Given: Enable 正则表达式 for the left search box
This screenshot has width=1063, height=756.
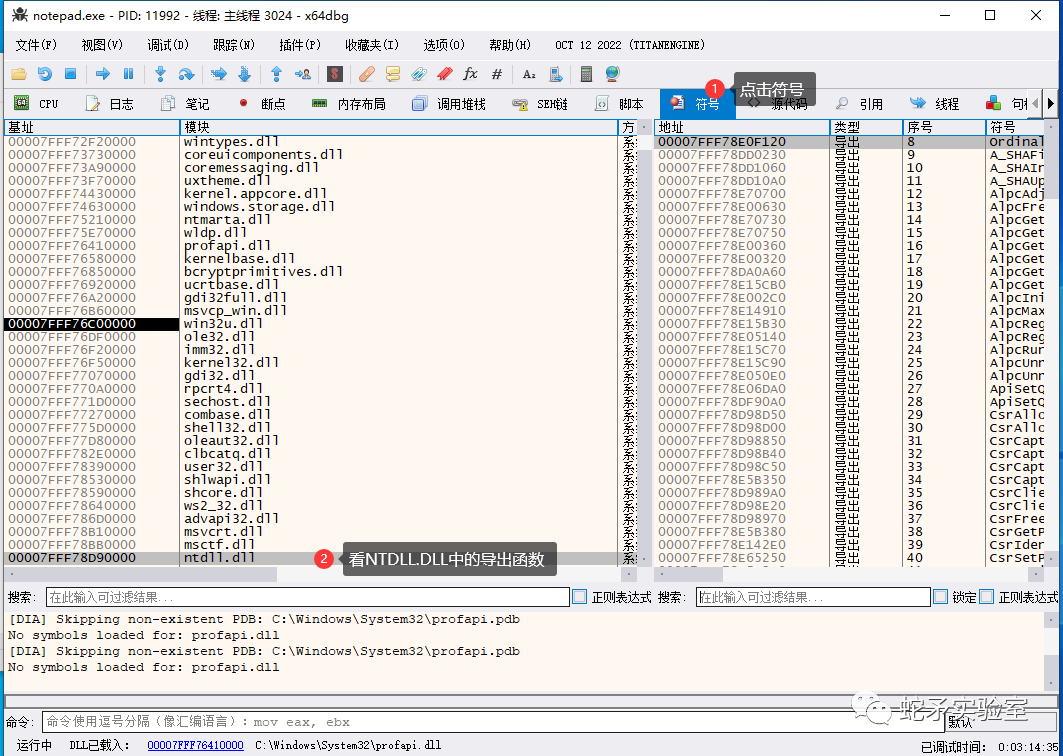Looking at the screenshot, I should coord(577,596).
